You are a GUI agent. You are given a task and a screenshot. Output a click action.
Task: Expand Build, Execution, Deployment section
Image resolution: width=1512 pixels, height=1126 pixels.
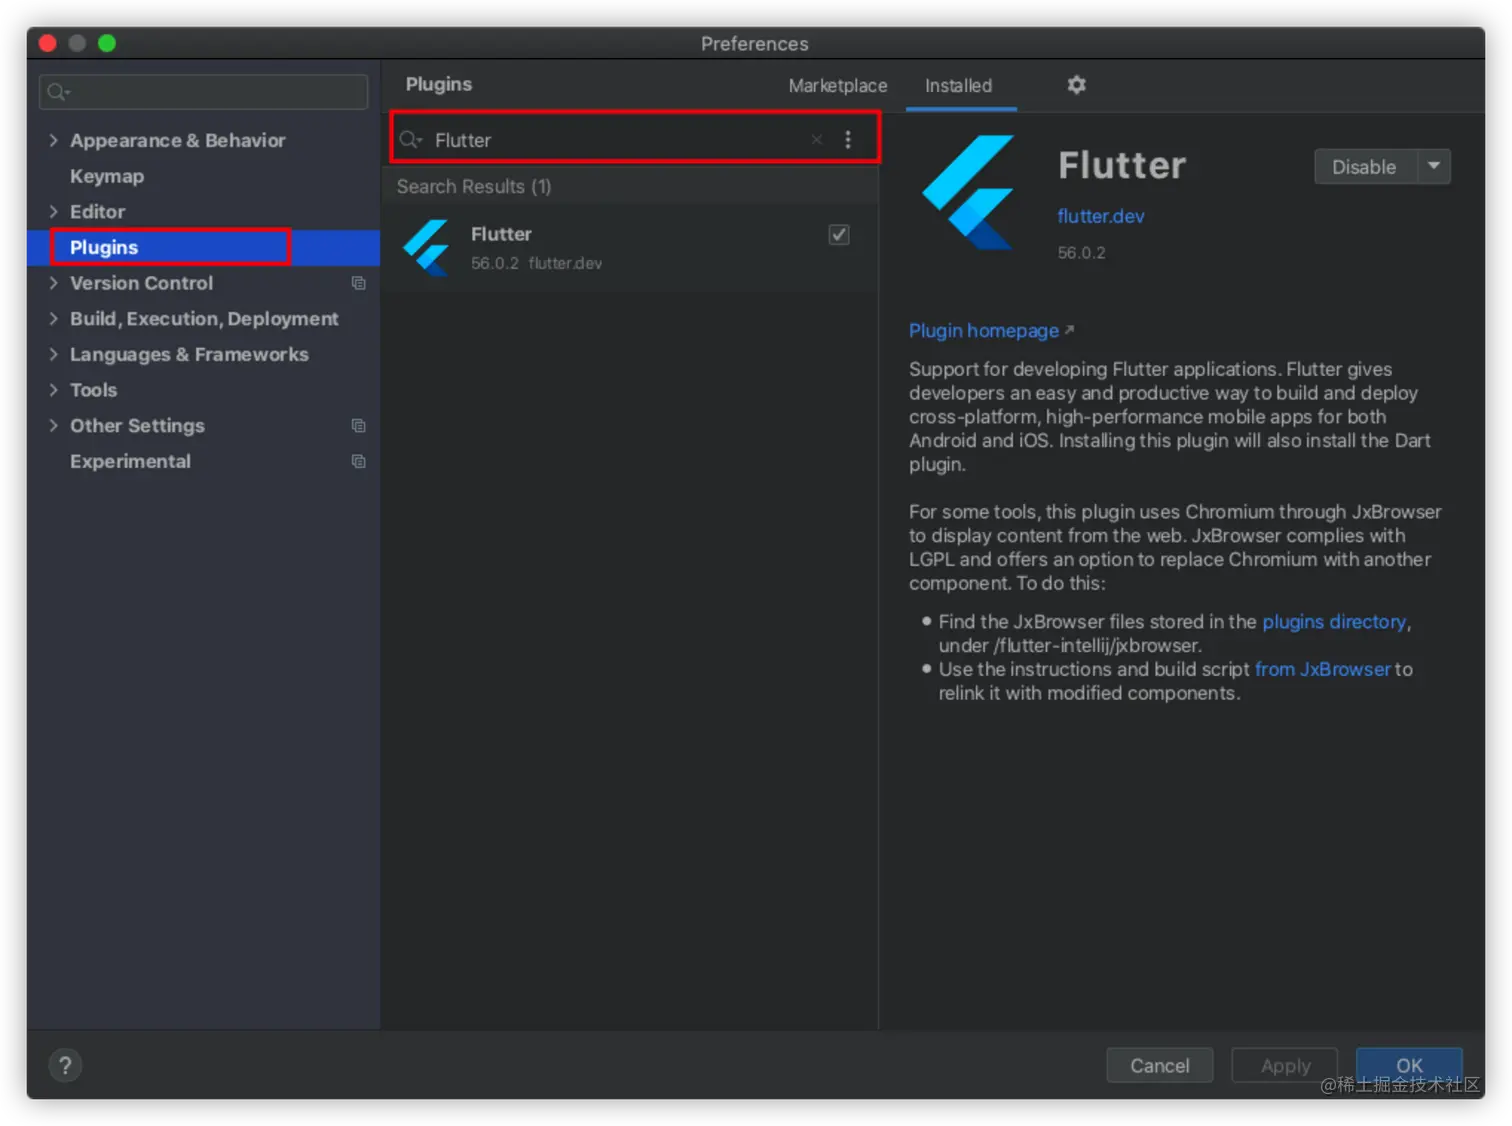53,319
